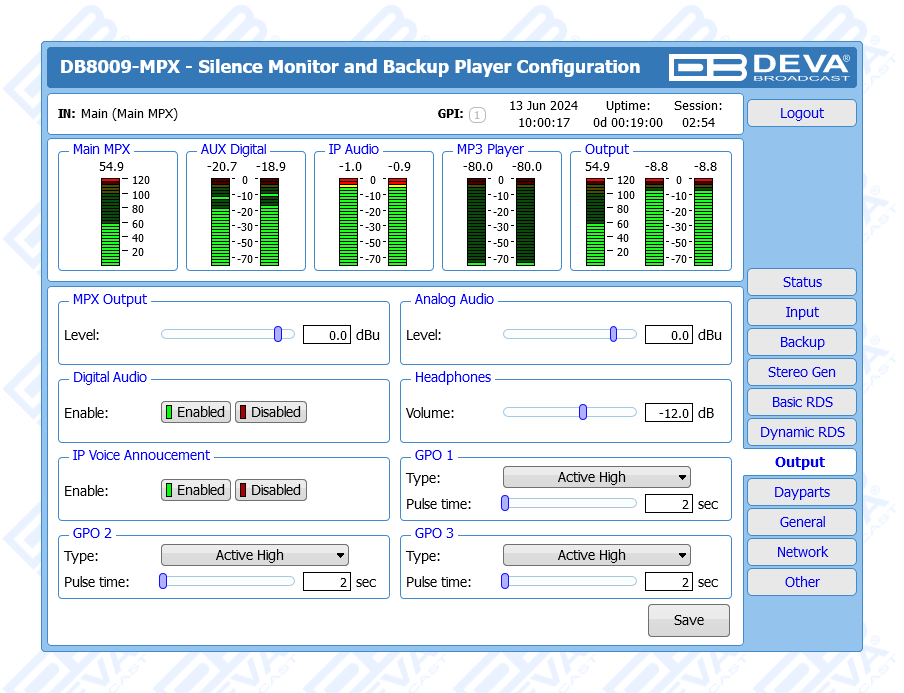Click the Main MPX level meter
904x693 pixels.
point(110,221)
